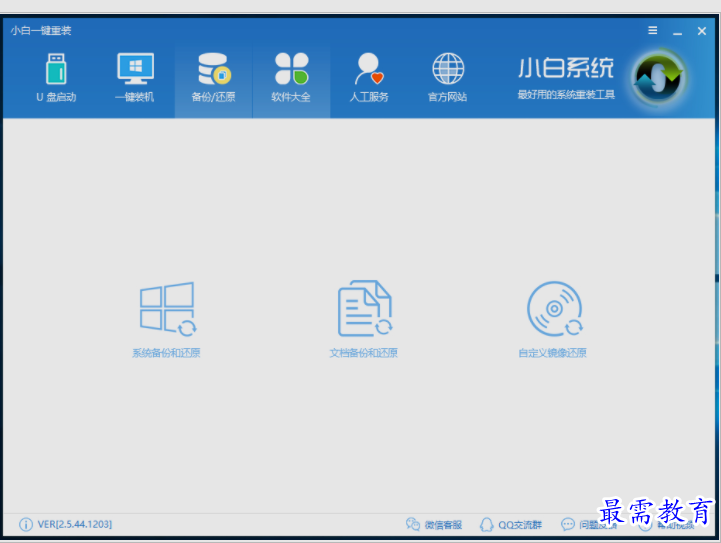Switch to the 一键装机 tab

[x=135, y=79]
